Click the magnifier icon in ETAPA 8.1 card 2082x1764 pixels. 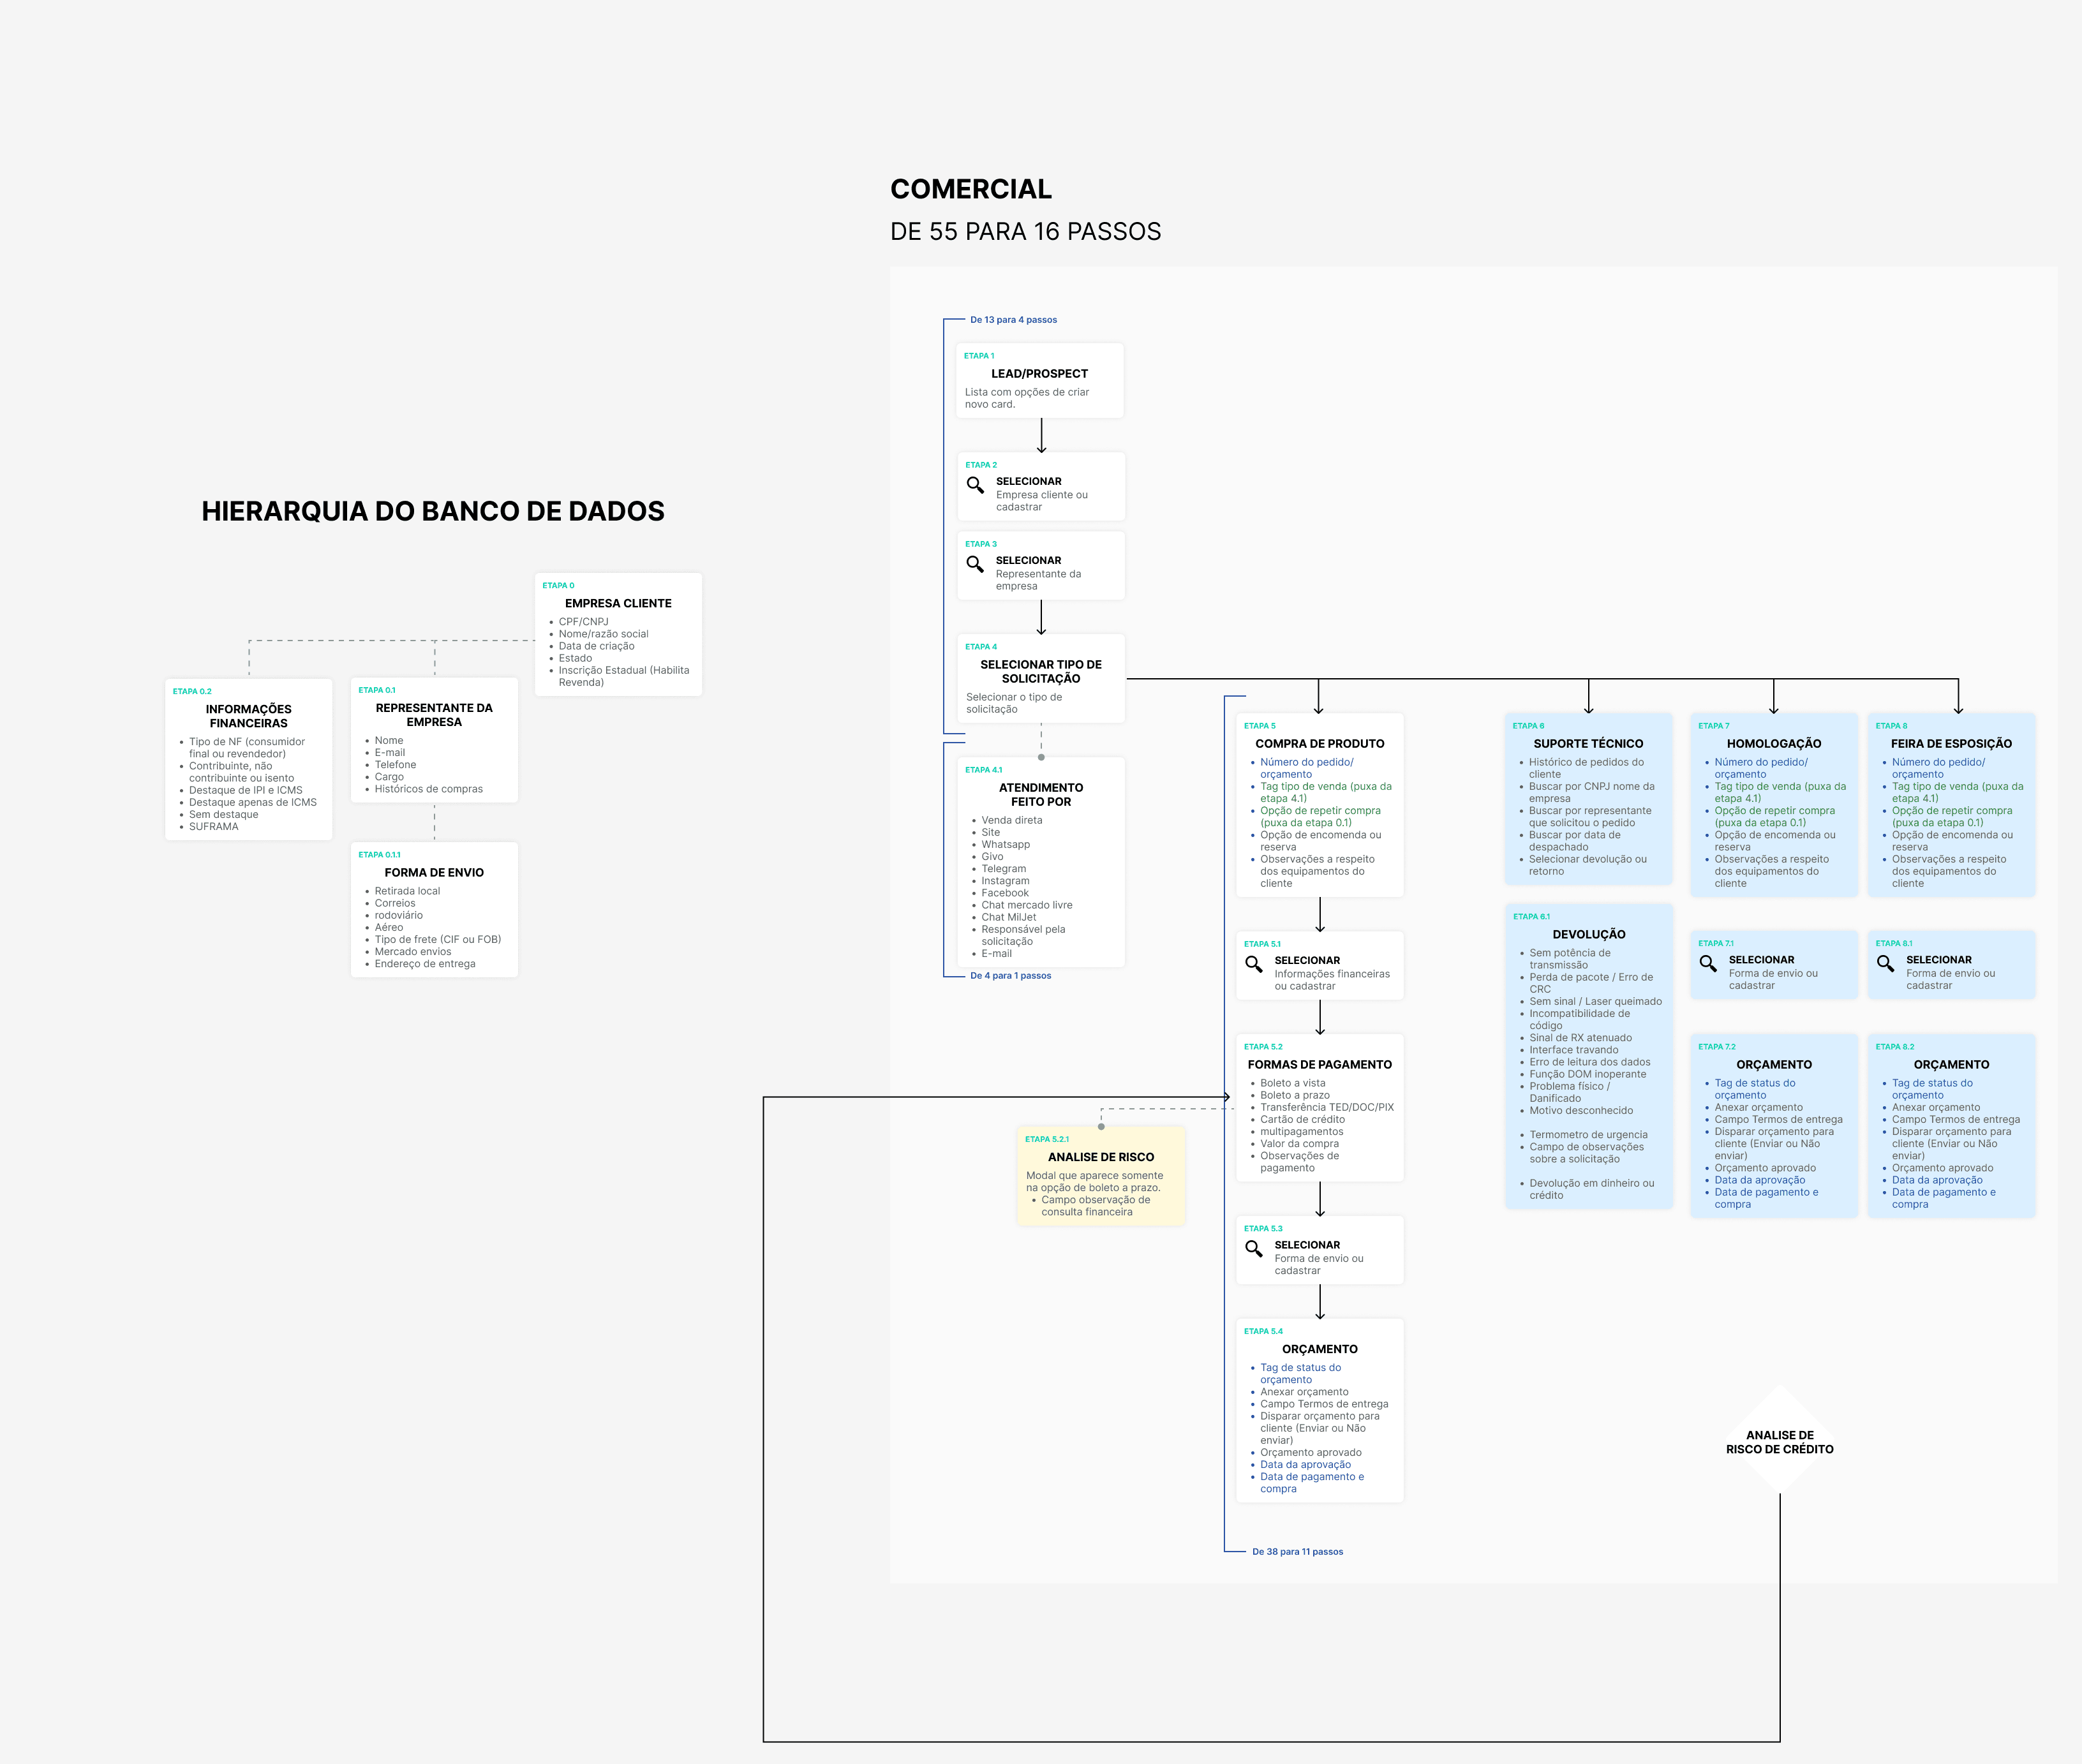click(1885, 963)
